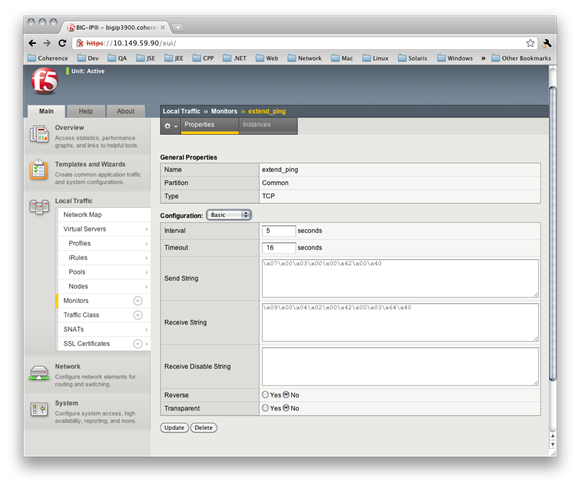Click the System settings icon
580x488 pixels.
(39, 409)
